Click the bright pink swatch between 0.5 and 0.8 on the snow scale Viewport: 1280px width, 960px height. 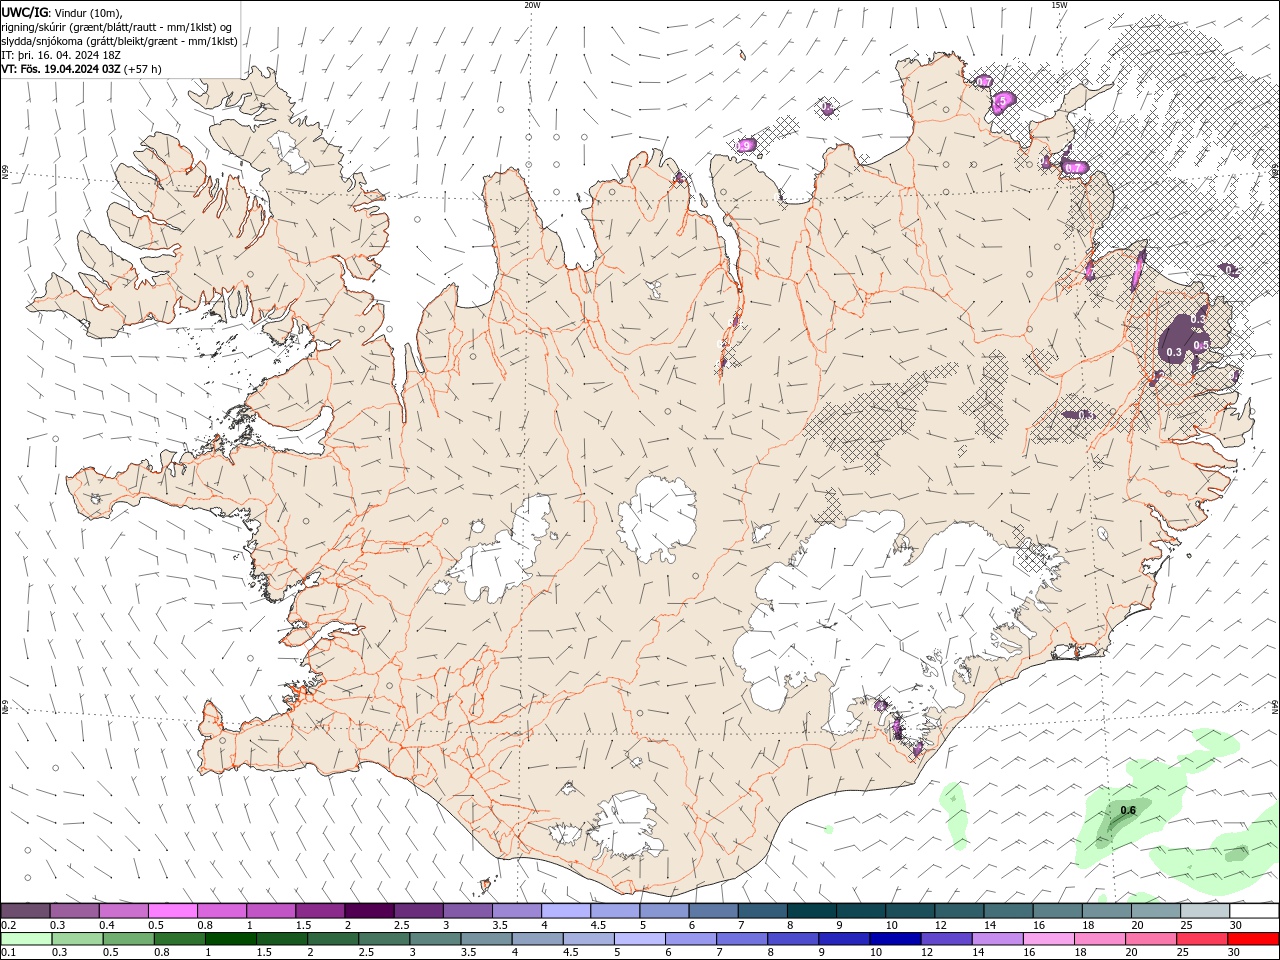tap(172, 911)
